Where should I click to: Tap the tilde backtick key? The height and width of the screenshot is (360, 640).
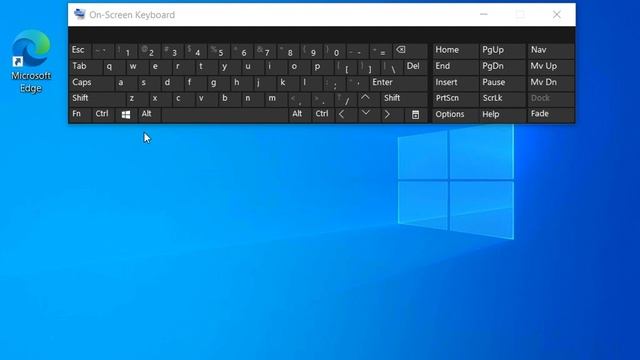click(103, 51)
